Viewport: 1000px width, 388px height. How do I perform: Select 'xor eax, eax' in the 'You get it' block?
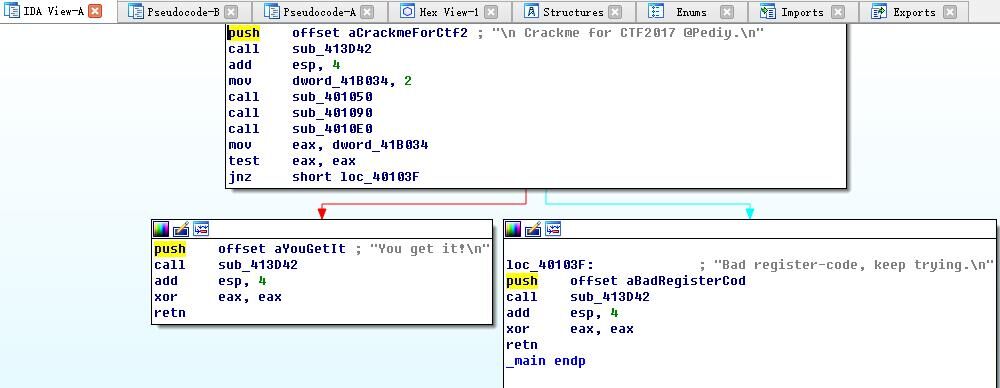coord(217,296)
